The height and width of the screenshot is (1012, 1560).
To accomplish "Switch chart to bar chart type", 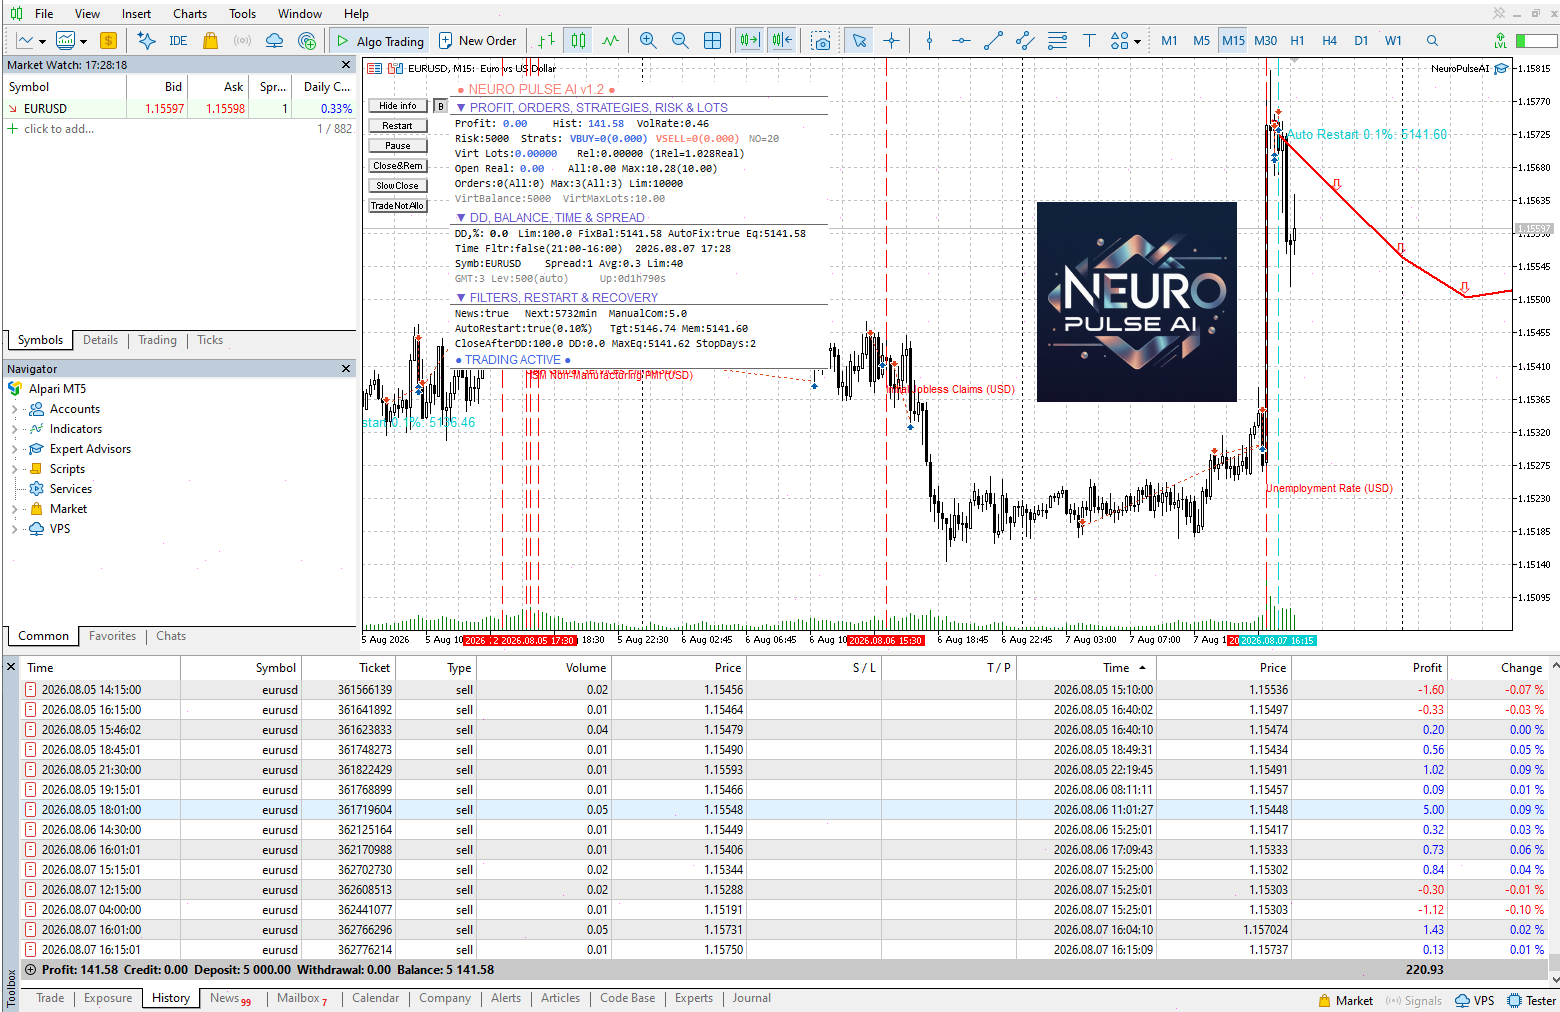I will [546, 41].
